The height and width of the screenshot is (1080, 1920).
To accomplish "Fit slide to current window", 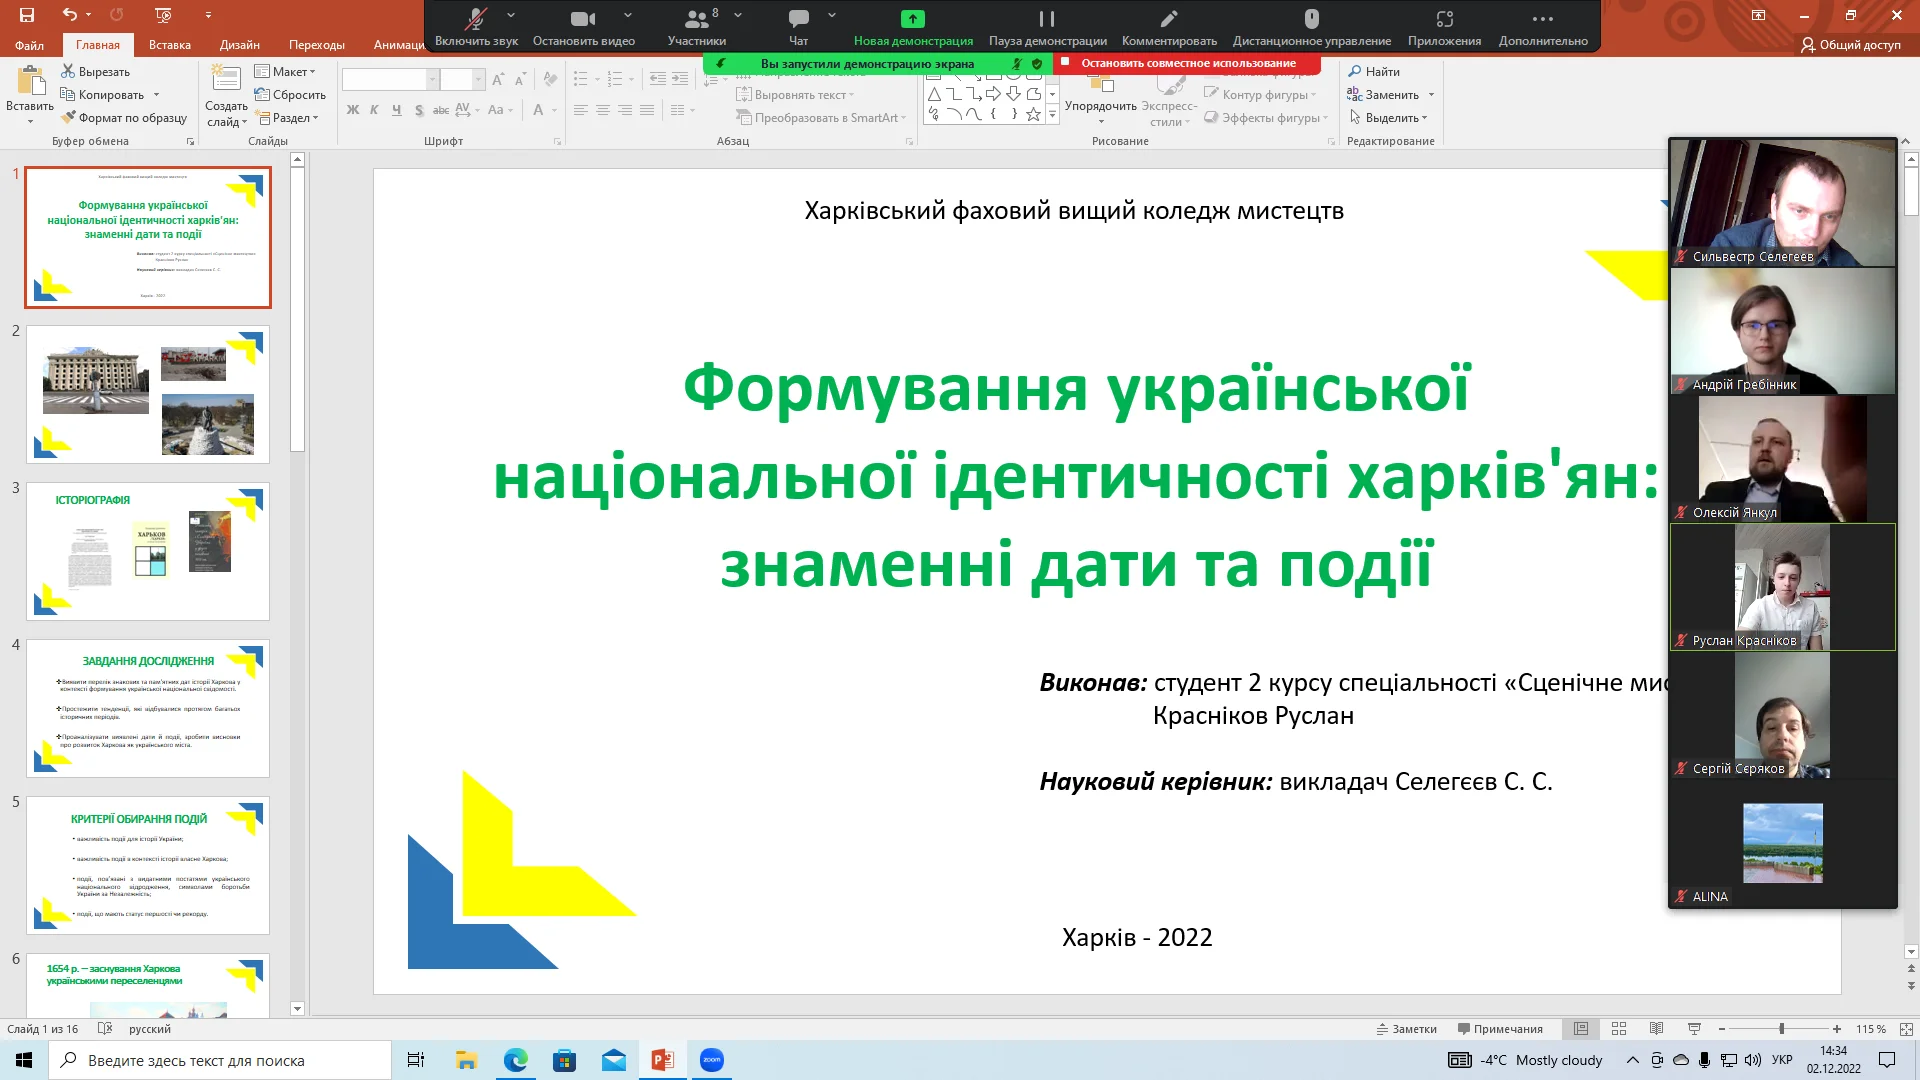I will (x=1906, y=1029).
